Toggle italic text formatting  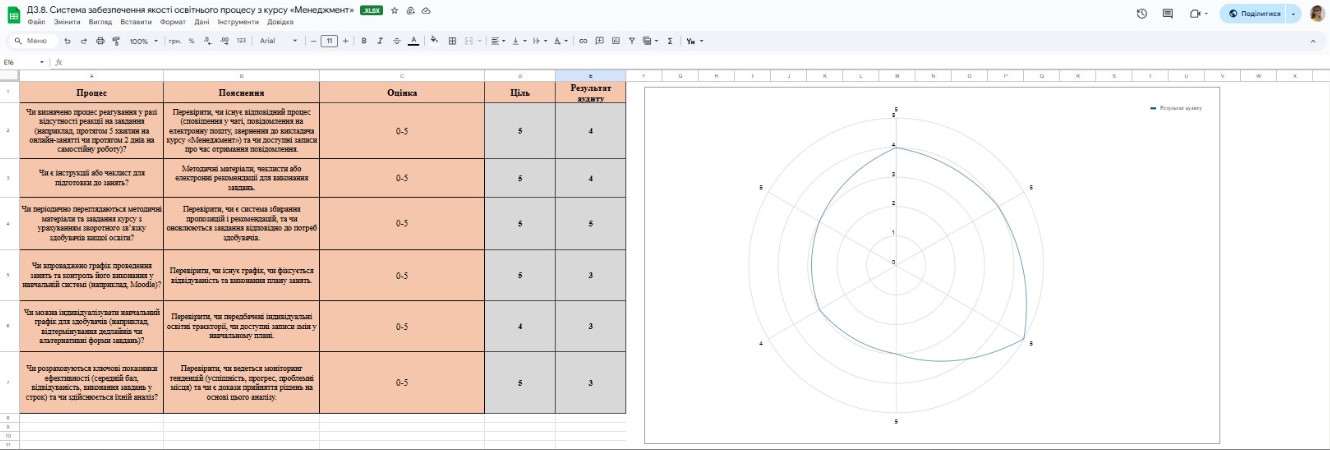coord(380,41)
